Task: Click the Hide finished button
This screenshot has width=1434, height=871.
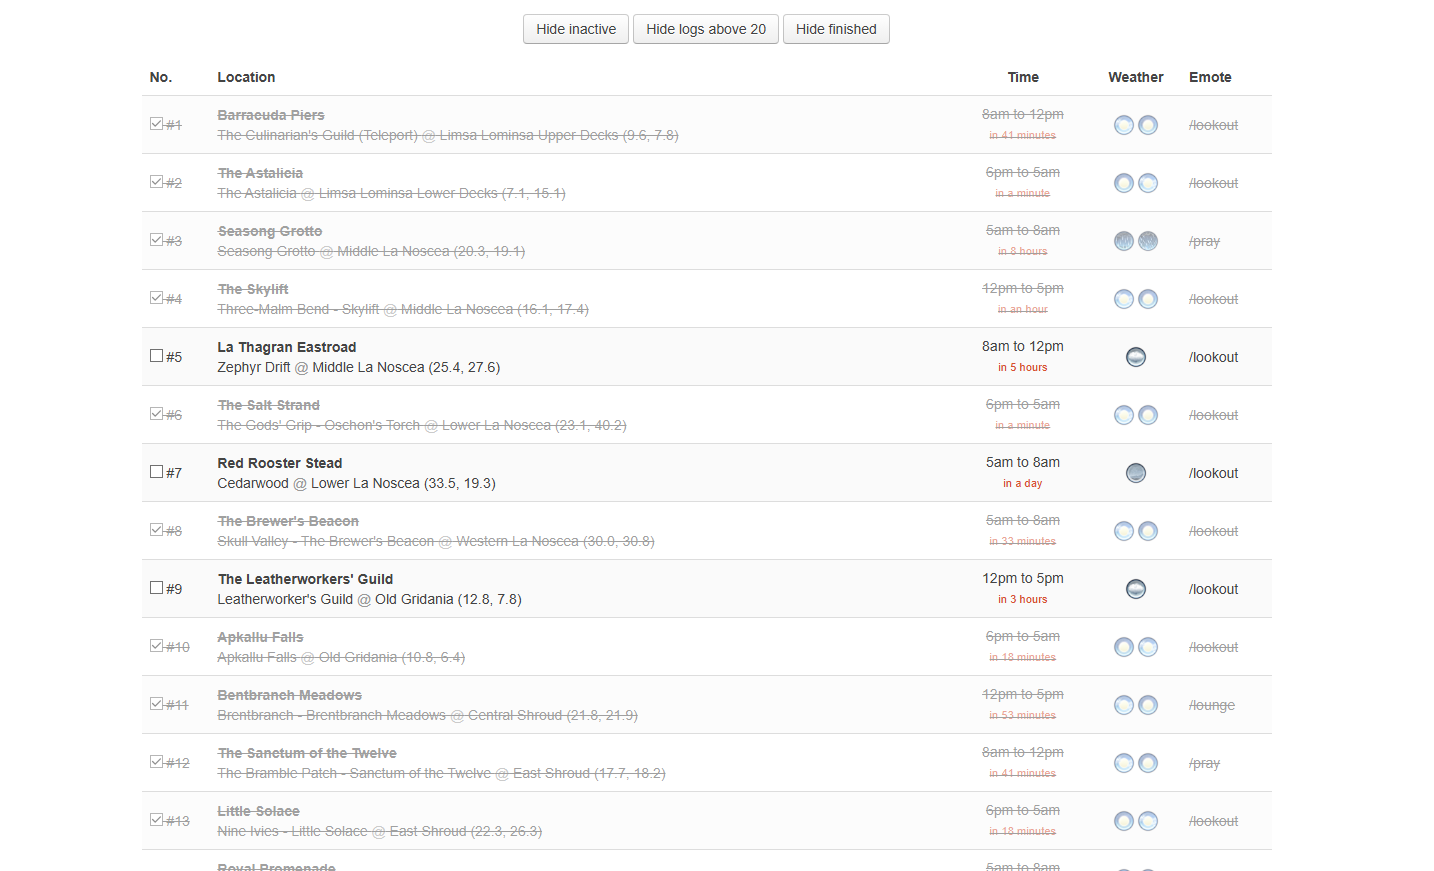Action: point(836,29)
